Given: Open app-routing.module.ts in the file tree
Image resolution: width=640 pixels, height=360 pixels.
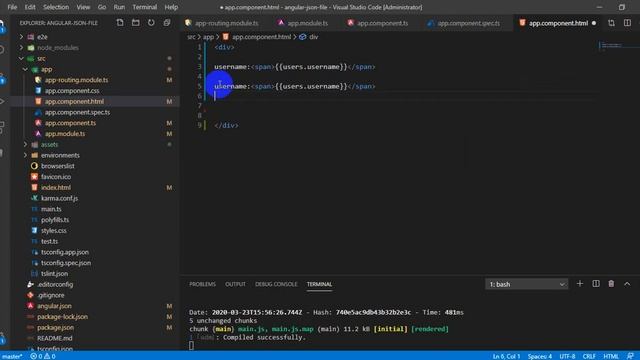Looking at the screenshot, I should pos(76,80).
